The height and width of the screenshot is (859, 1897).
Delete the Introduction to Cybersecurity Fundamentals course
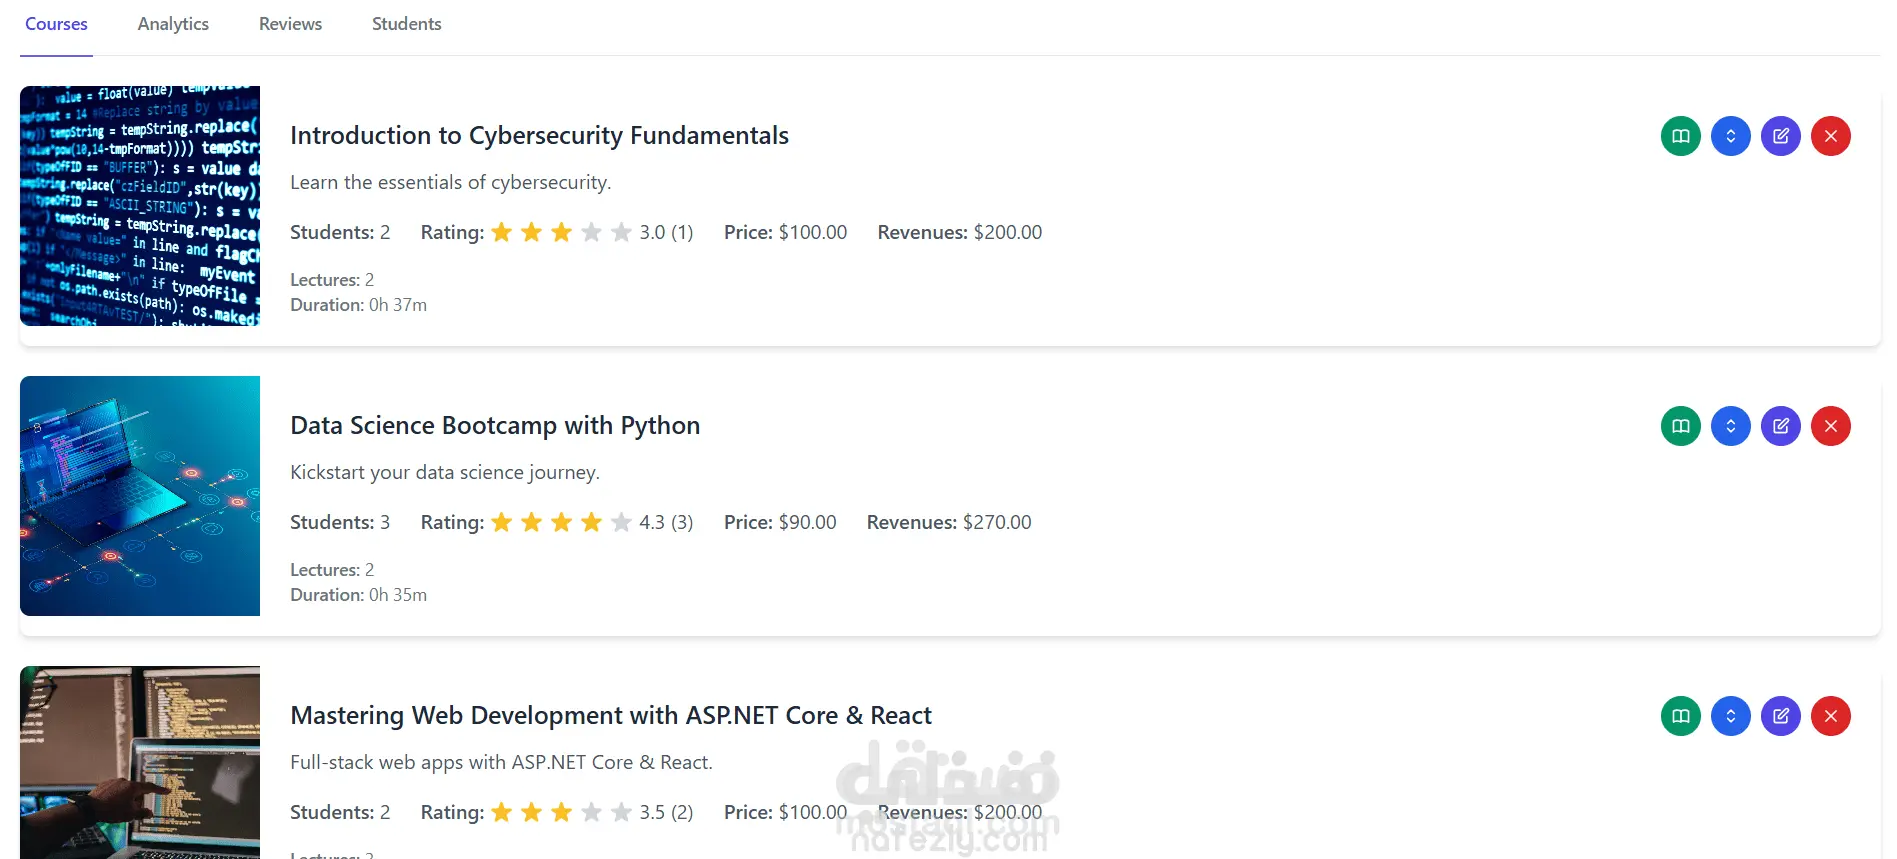tap(1830, 136)
